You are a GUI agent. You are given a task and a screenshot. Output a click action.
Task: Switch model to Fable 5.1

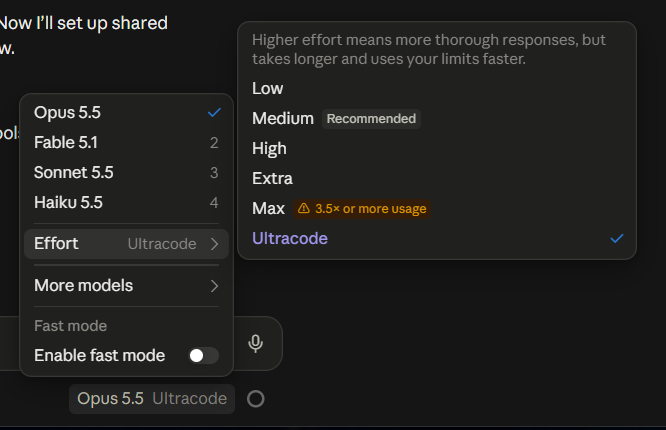pos(126,142)
